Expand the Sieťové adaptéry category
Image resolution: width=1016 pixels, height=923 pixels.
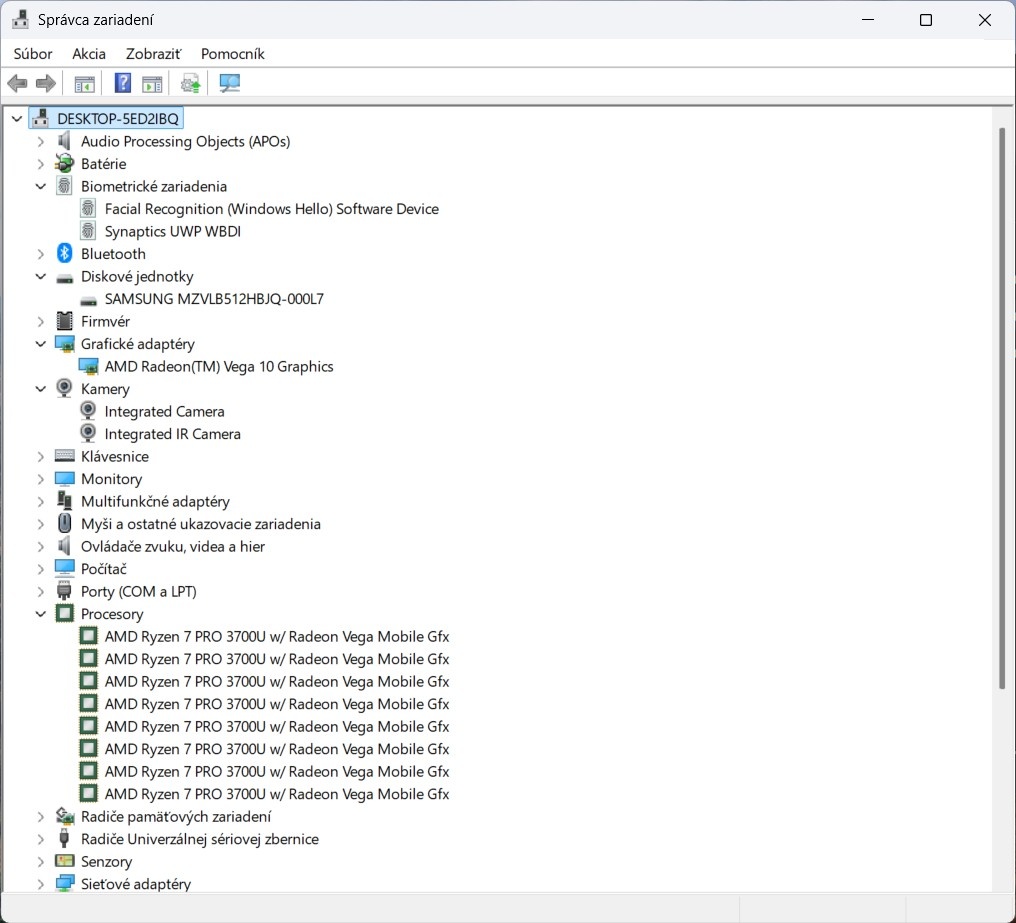[x=41, y=884]
